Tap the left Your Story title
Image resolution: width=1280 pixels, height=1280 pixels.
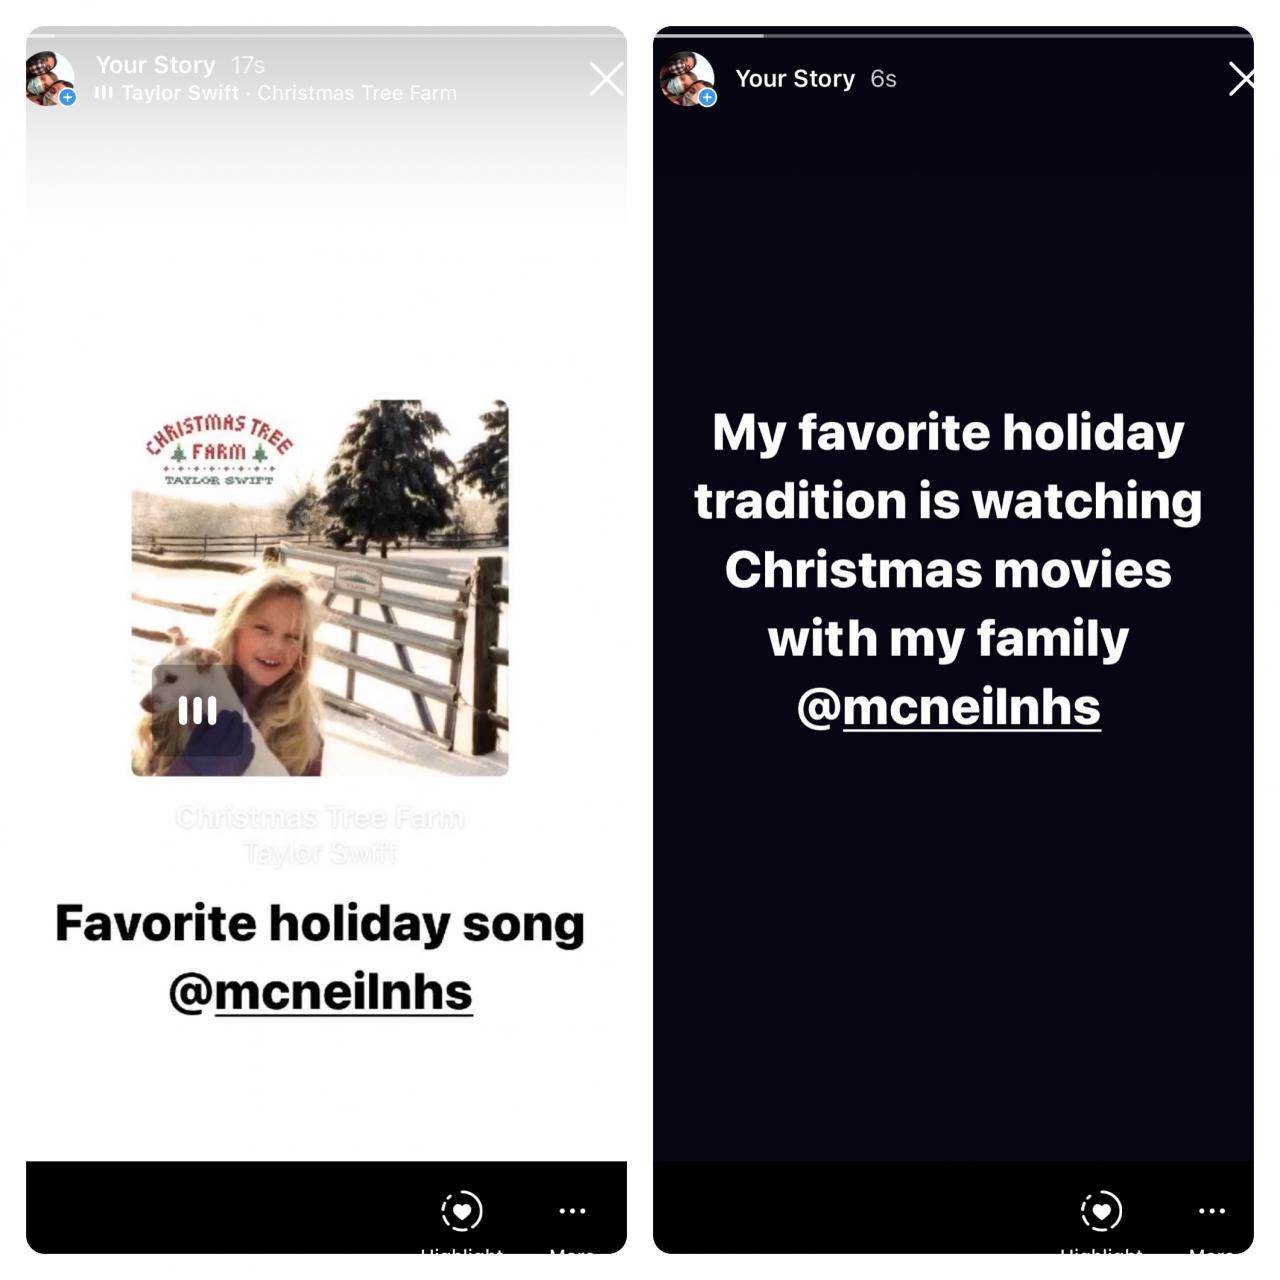155,65
